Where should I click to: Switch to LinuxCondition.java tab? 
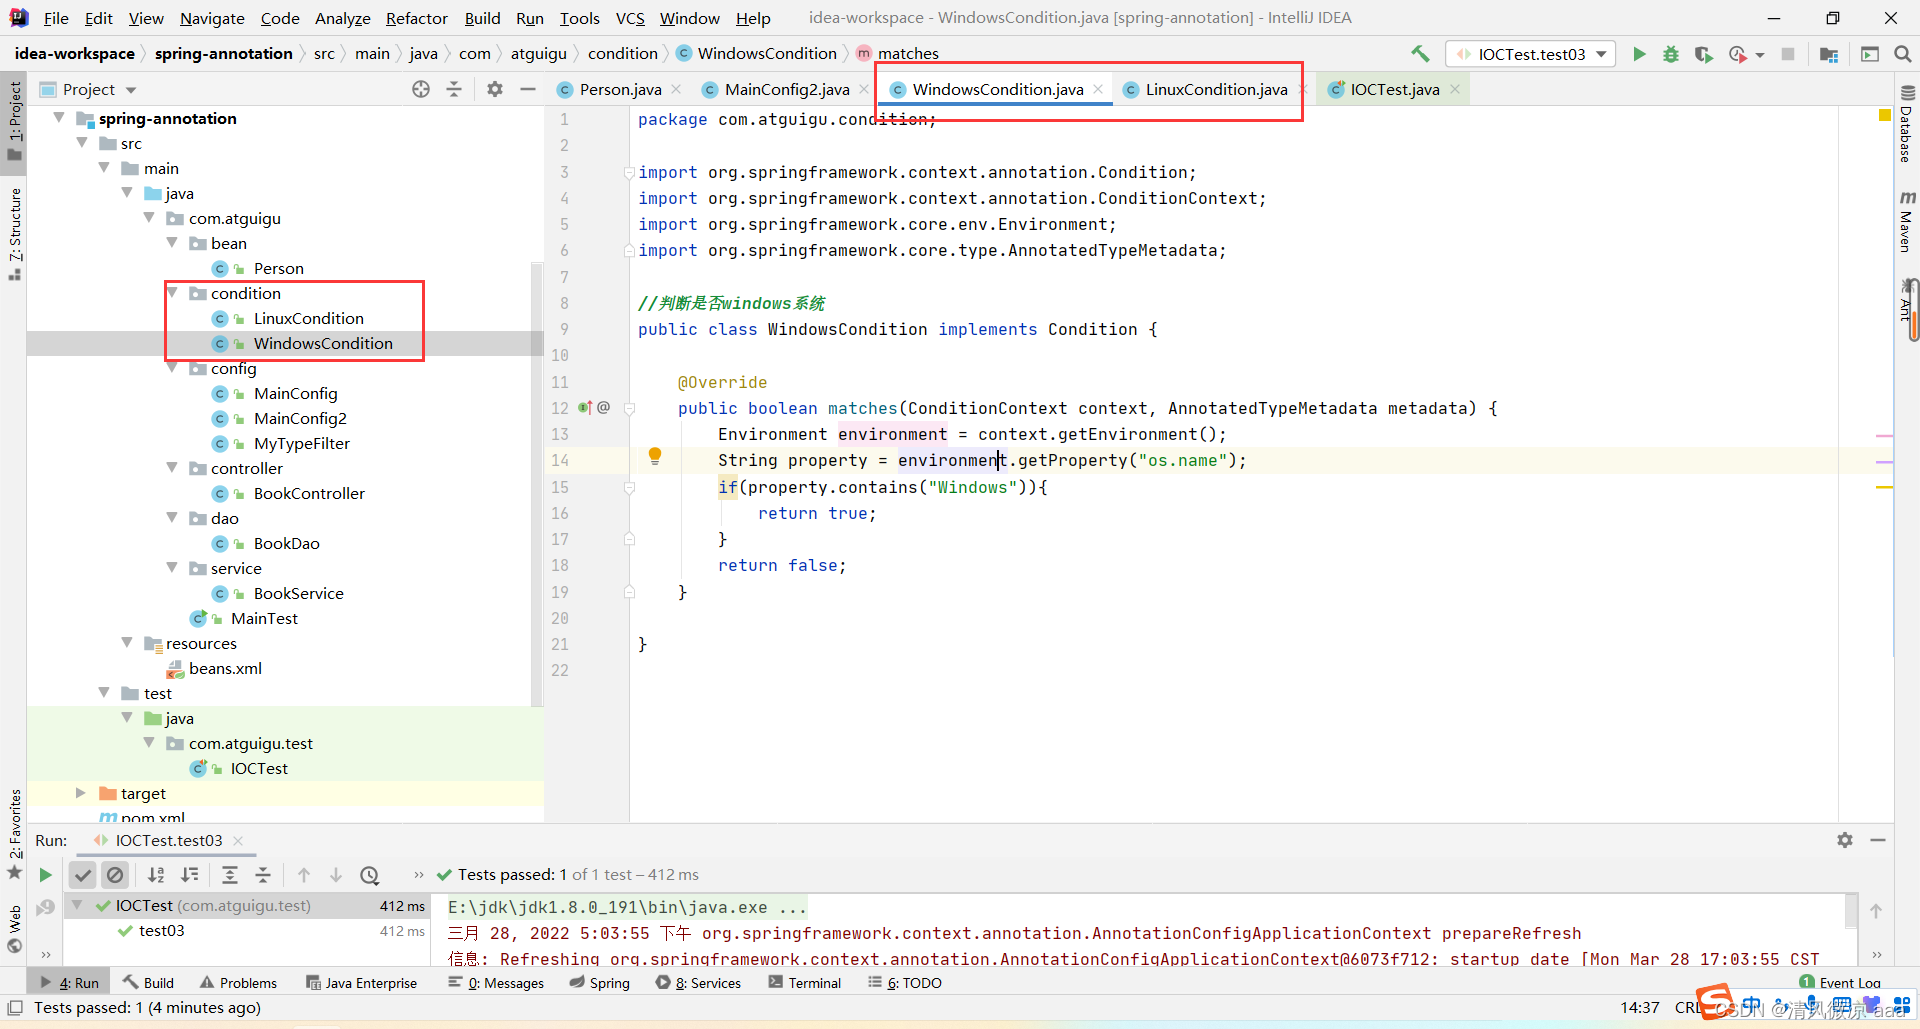pos(1215,89)
